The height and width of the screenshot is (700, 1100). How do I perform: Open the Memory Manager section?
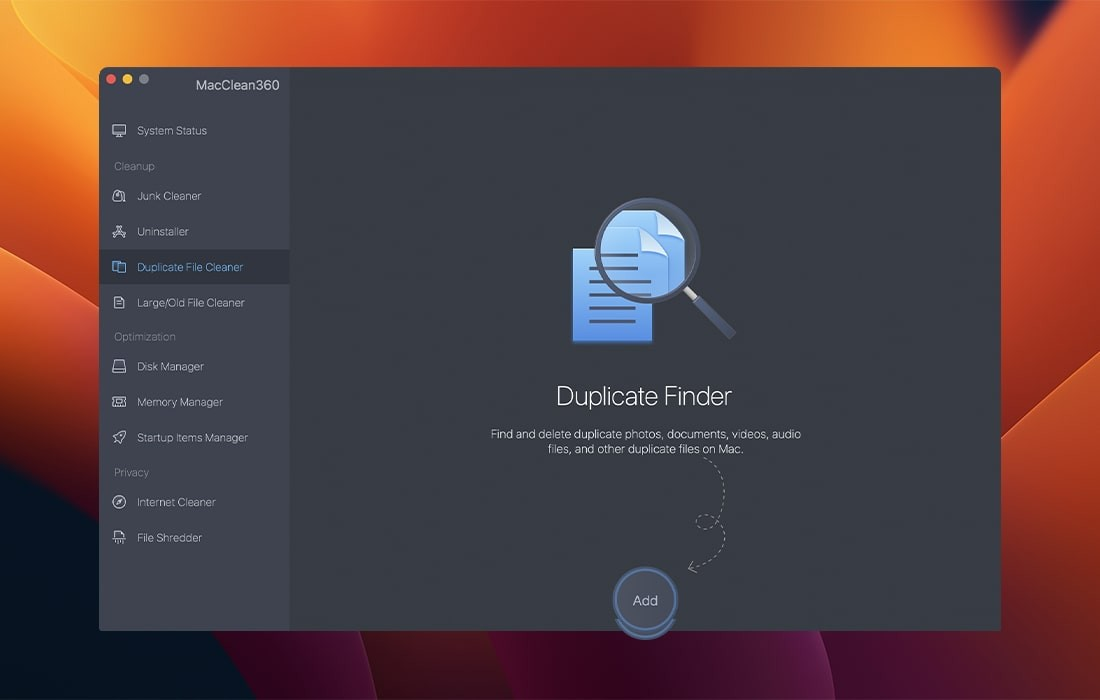click(x=180, y=402)
